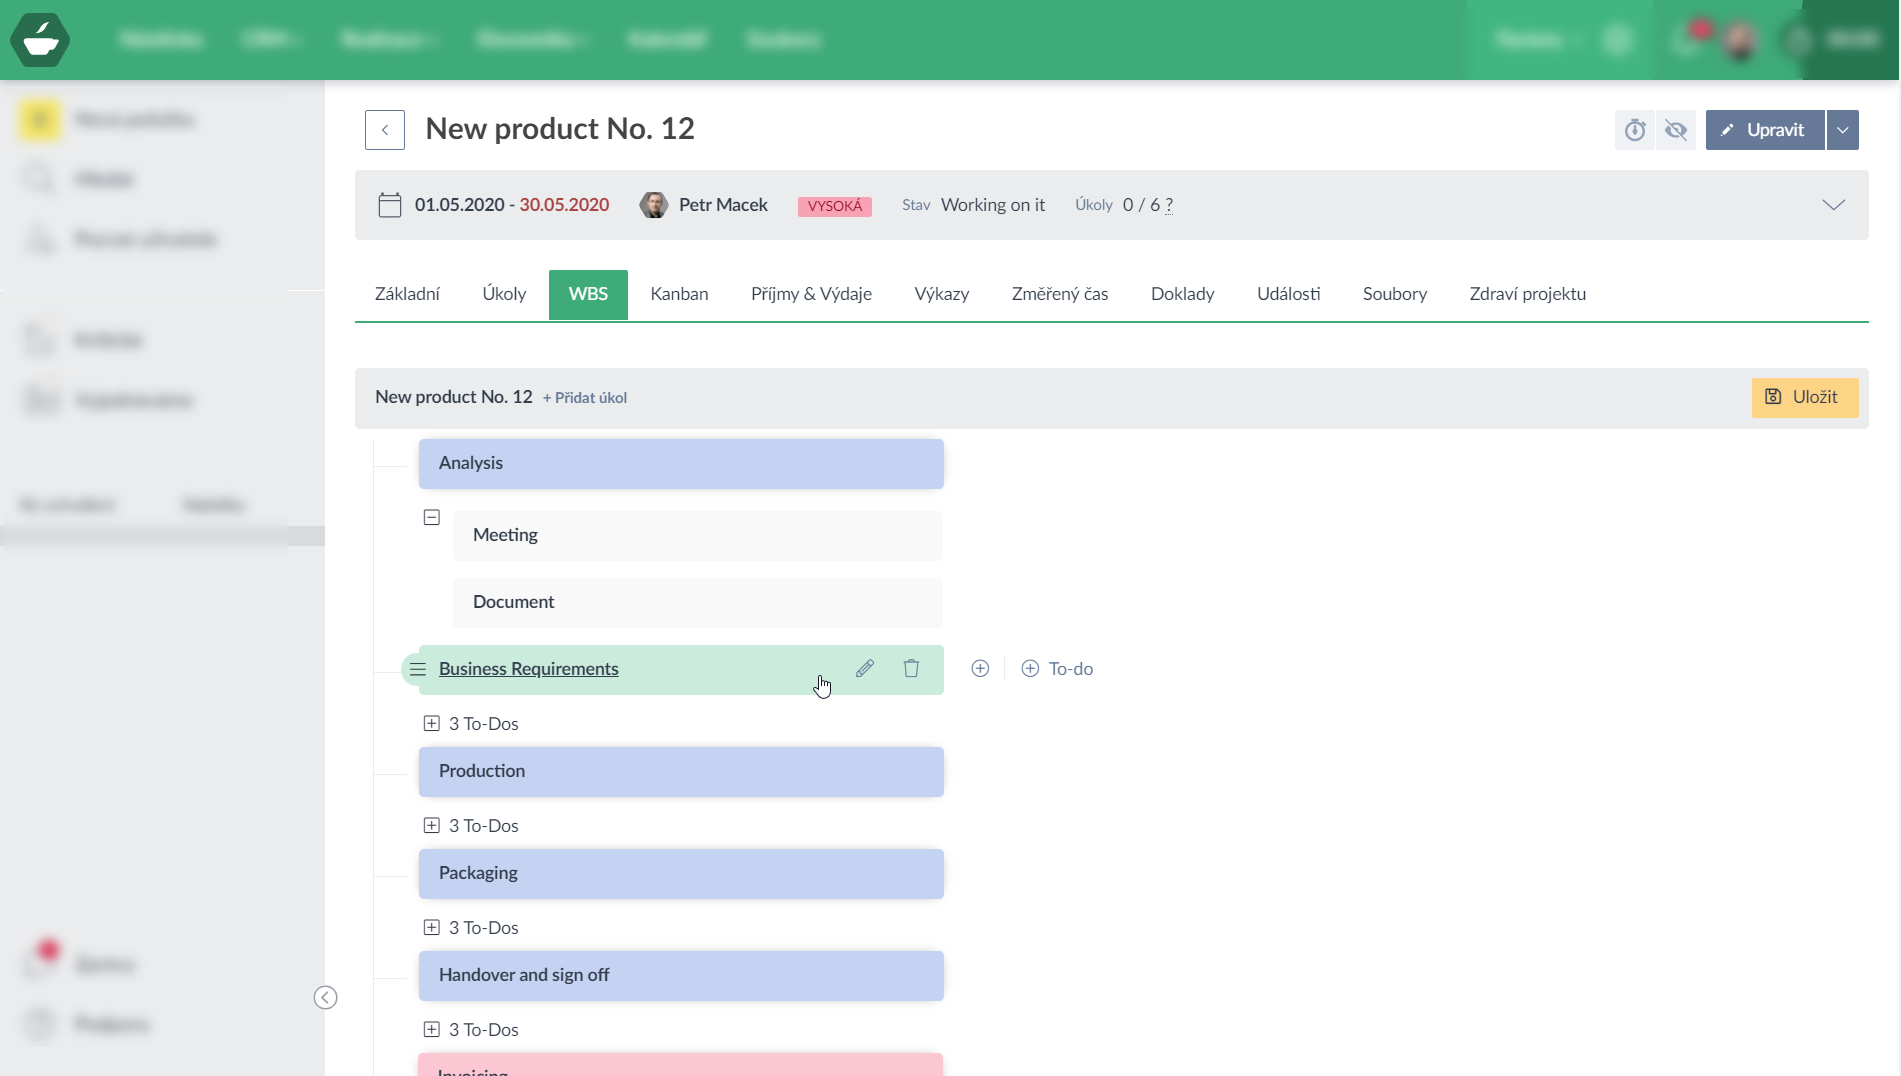Image resolution: width=1901 pixels, height=1076 pixels.
Task: Collapse the left sidebar arrow
Action: click(325, 998)
